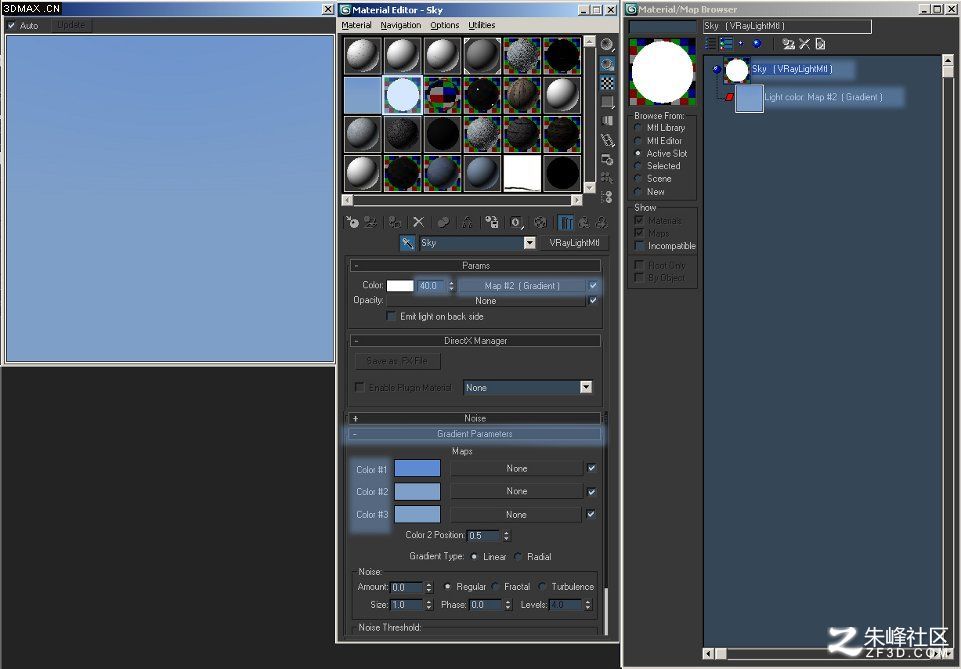Viewport: 961px width, 669px height.
Task: Enable Emit light on back side
Action: pyautogui.click(x=391, y=316)
